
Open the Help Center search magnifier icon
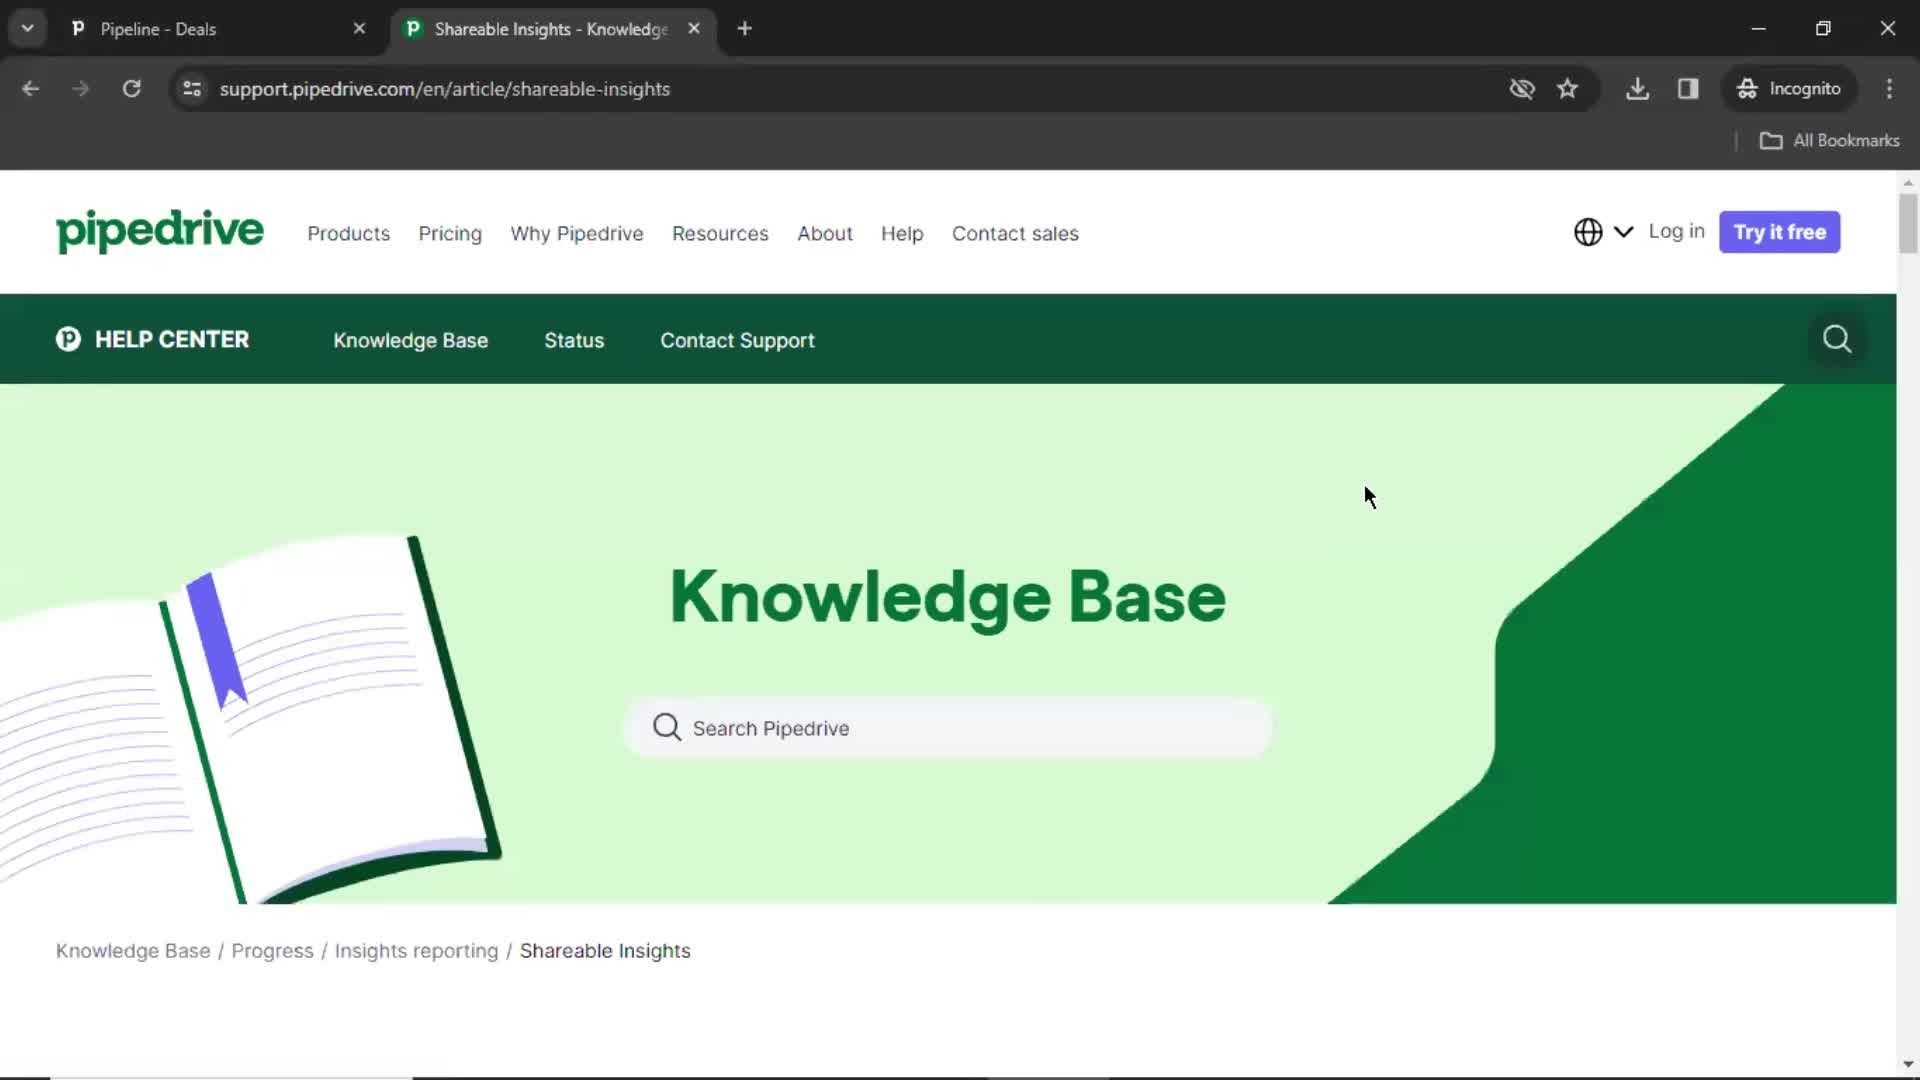pos(1836,339)
